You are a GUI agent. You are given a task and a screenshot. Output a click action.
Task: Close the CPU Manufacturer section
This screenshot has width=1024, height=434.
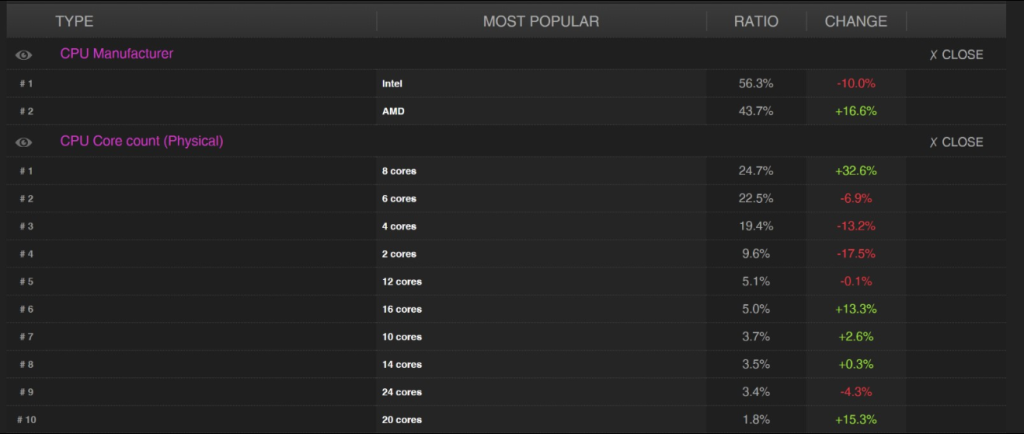pos(956,55)
